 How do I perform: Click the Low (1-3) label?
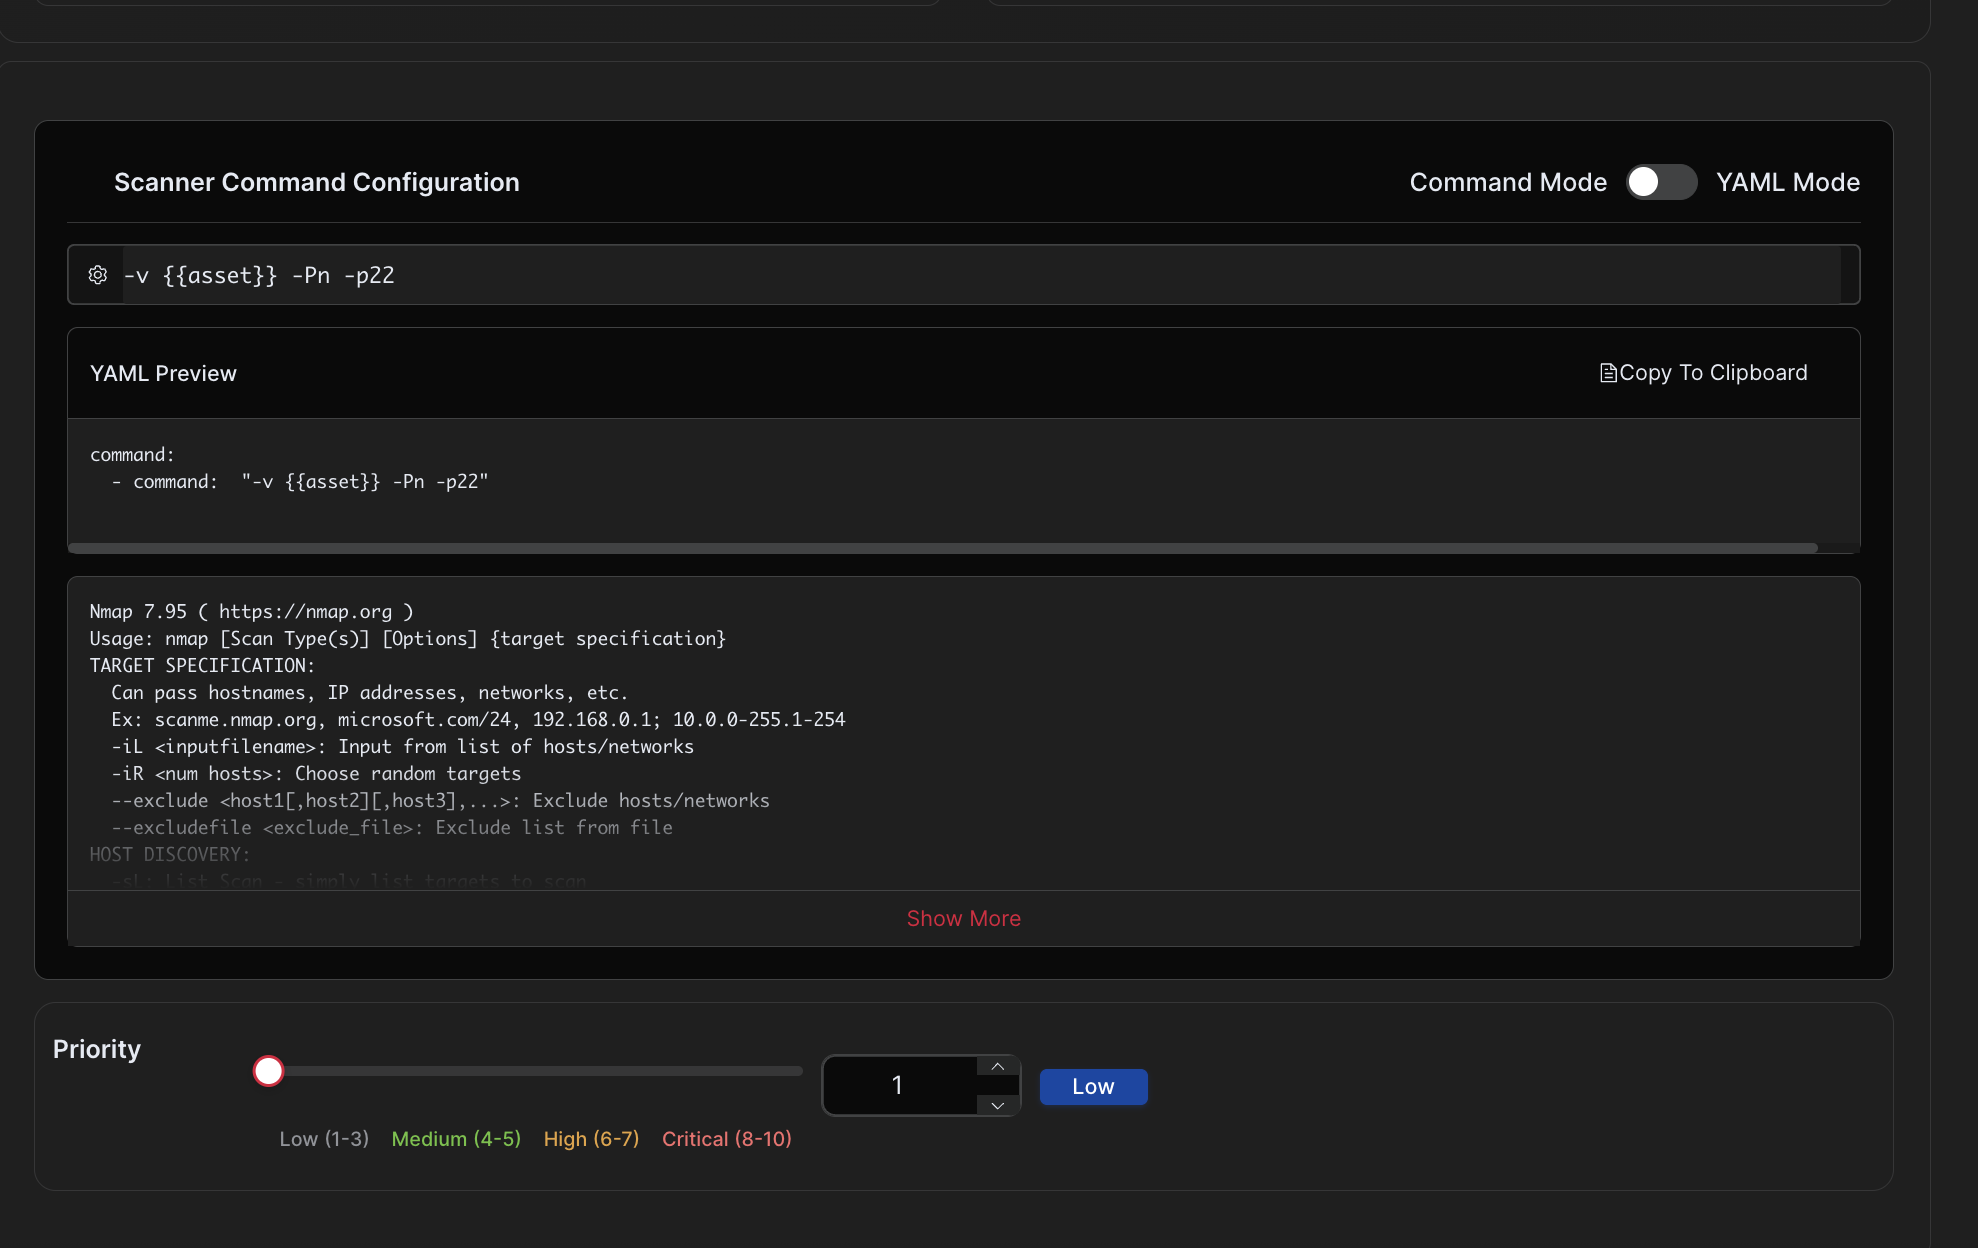pos(324,1139)
